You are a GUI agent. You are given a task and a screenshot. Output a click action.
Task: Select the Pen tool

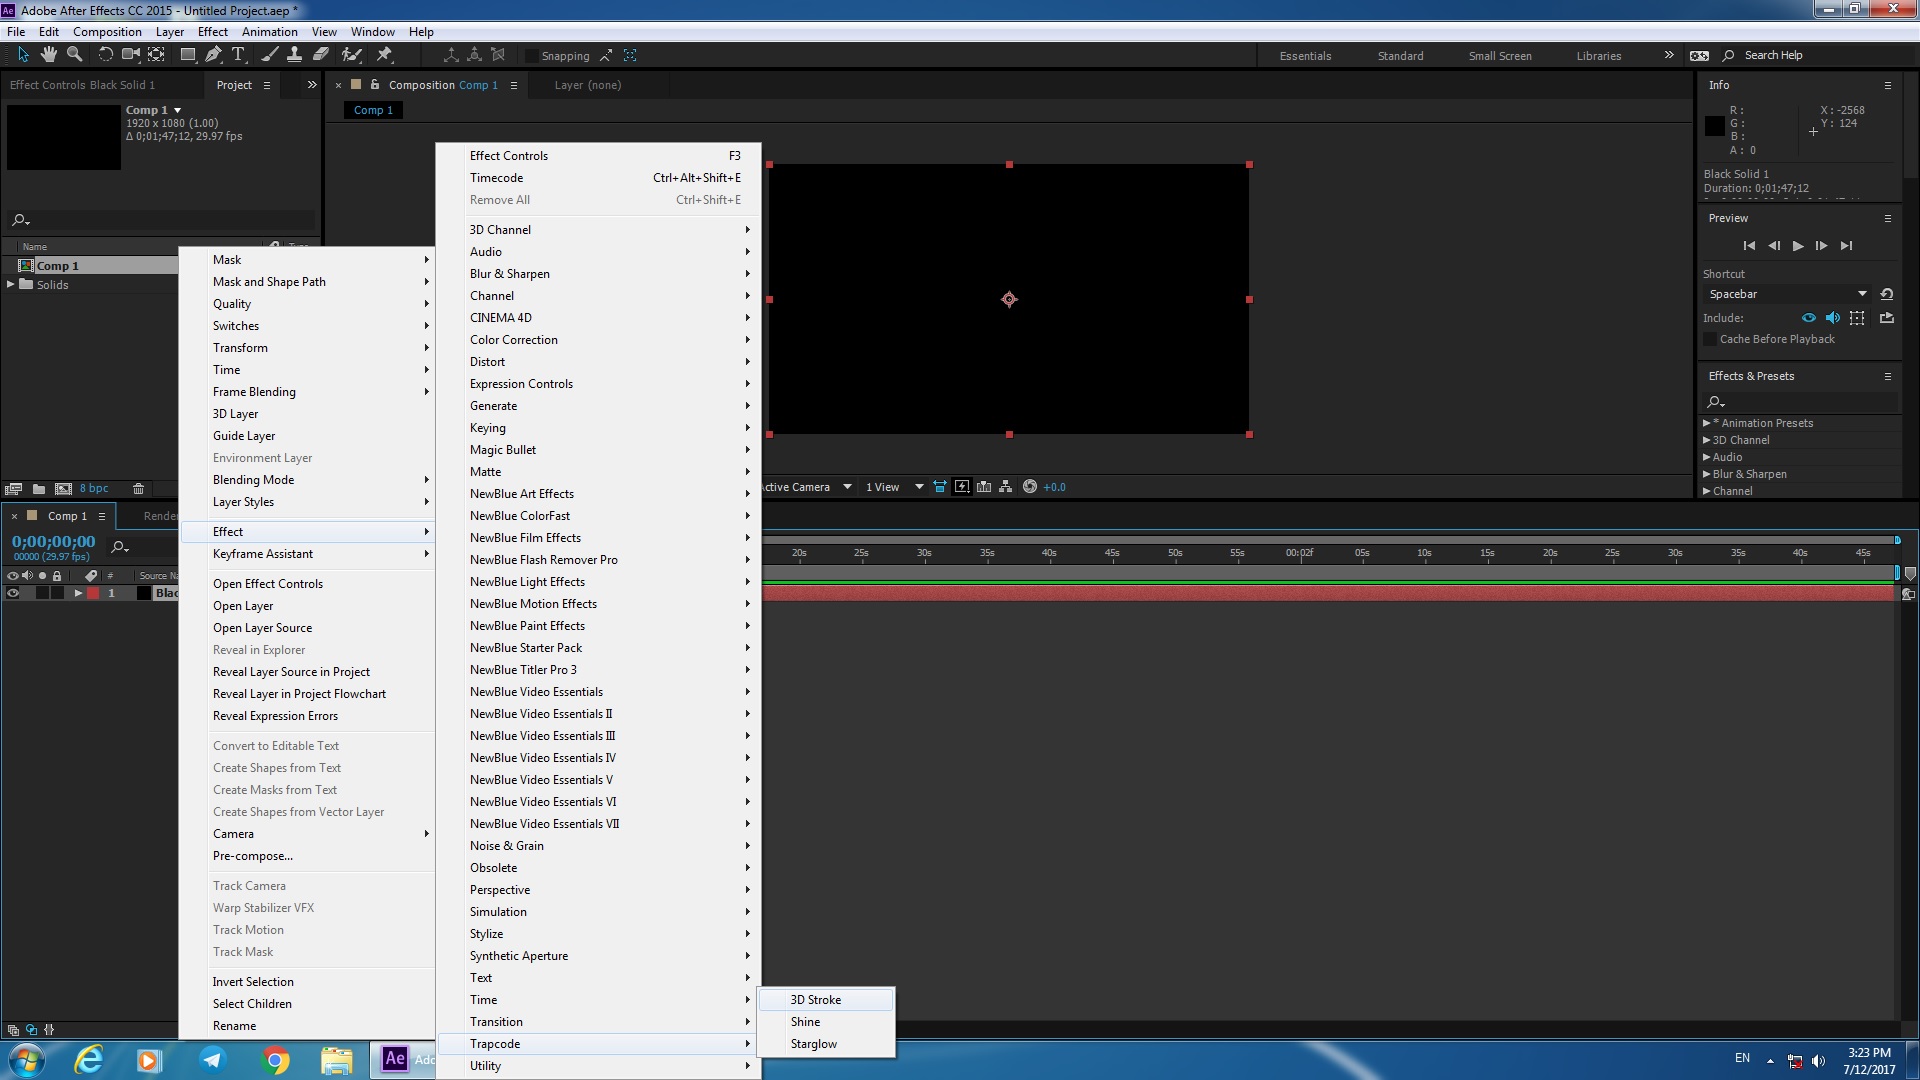213,55
